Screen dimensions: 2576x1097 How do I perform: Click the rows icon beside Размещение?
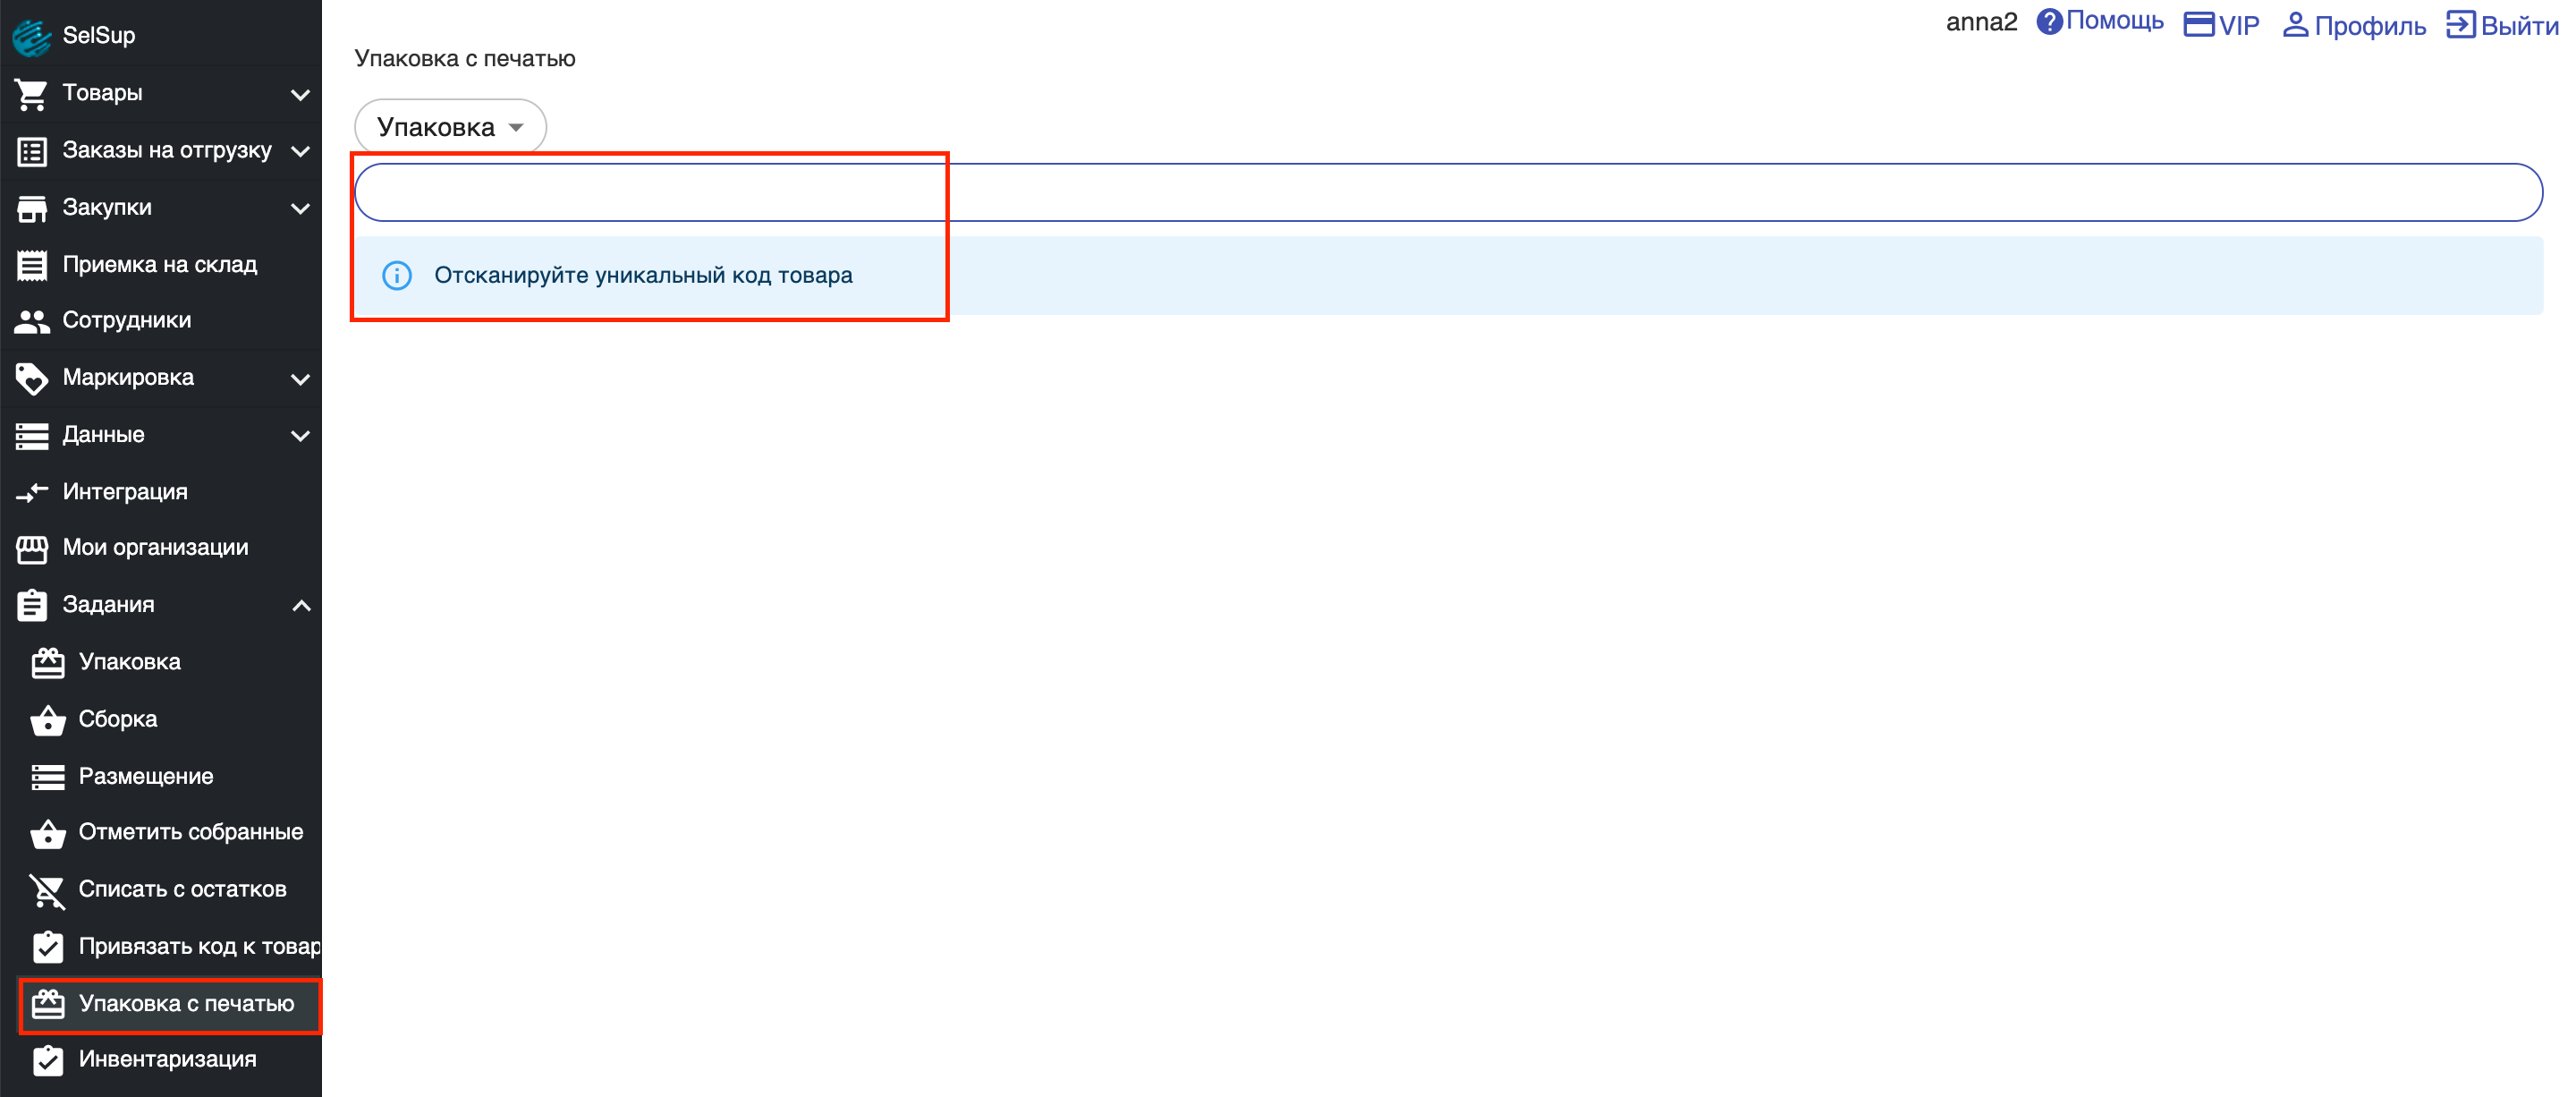48,777
